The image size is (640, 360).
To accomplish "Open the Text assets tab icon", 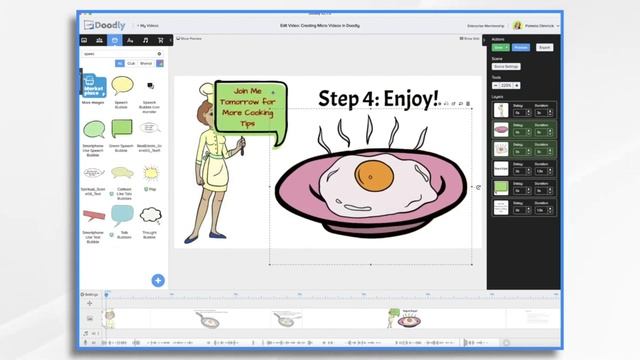I will pyautogui.click(x=130, y=40).
